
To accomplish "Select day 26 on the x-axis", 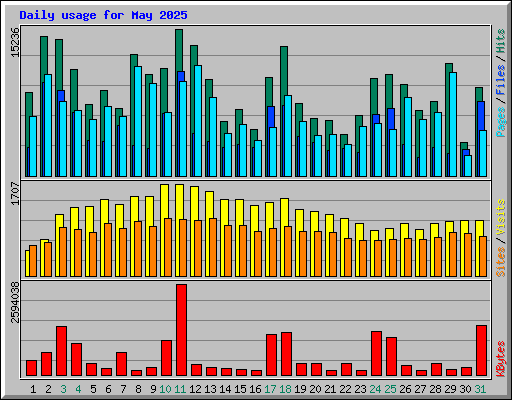I will pos(405,389).
